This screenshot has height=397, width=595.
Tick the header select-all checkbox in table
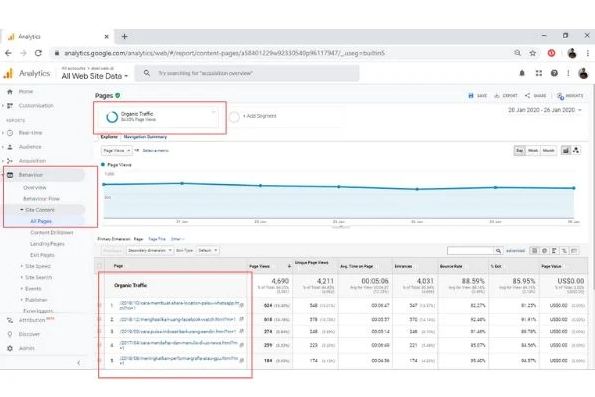(100, 266)
